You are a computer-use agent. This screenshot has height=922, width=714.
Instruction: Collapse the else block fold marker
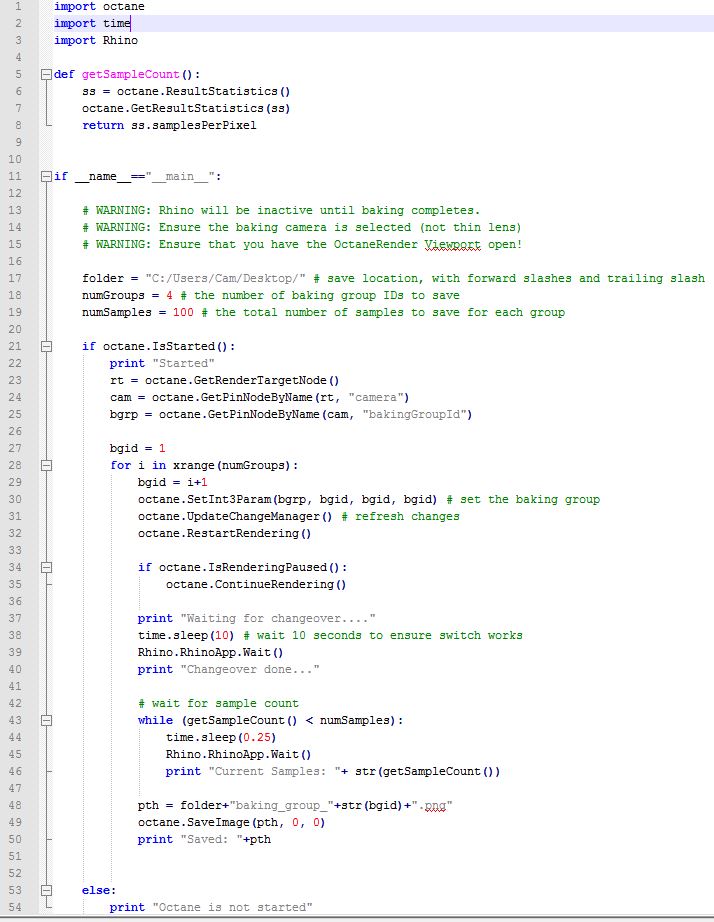pyautogui.click(x=46, y=890)
